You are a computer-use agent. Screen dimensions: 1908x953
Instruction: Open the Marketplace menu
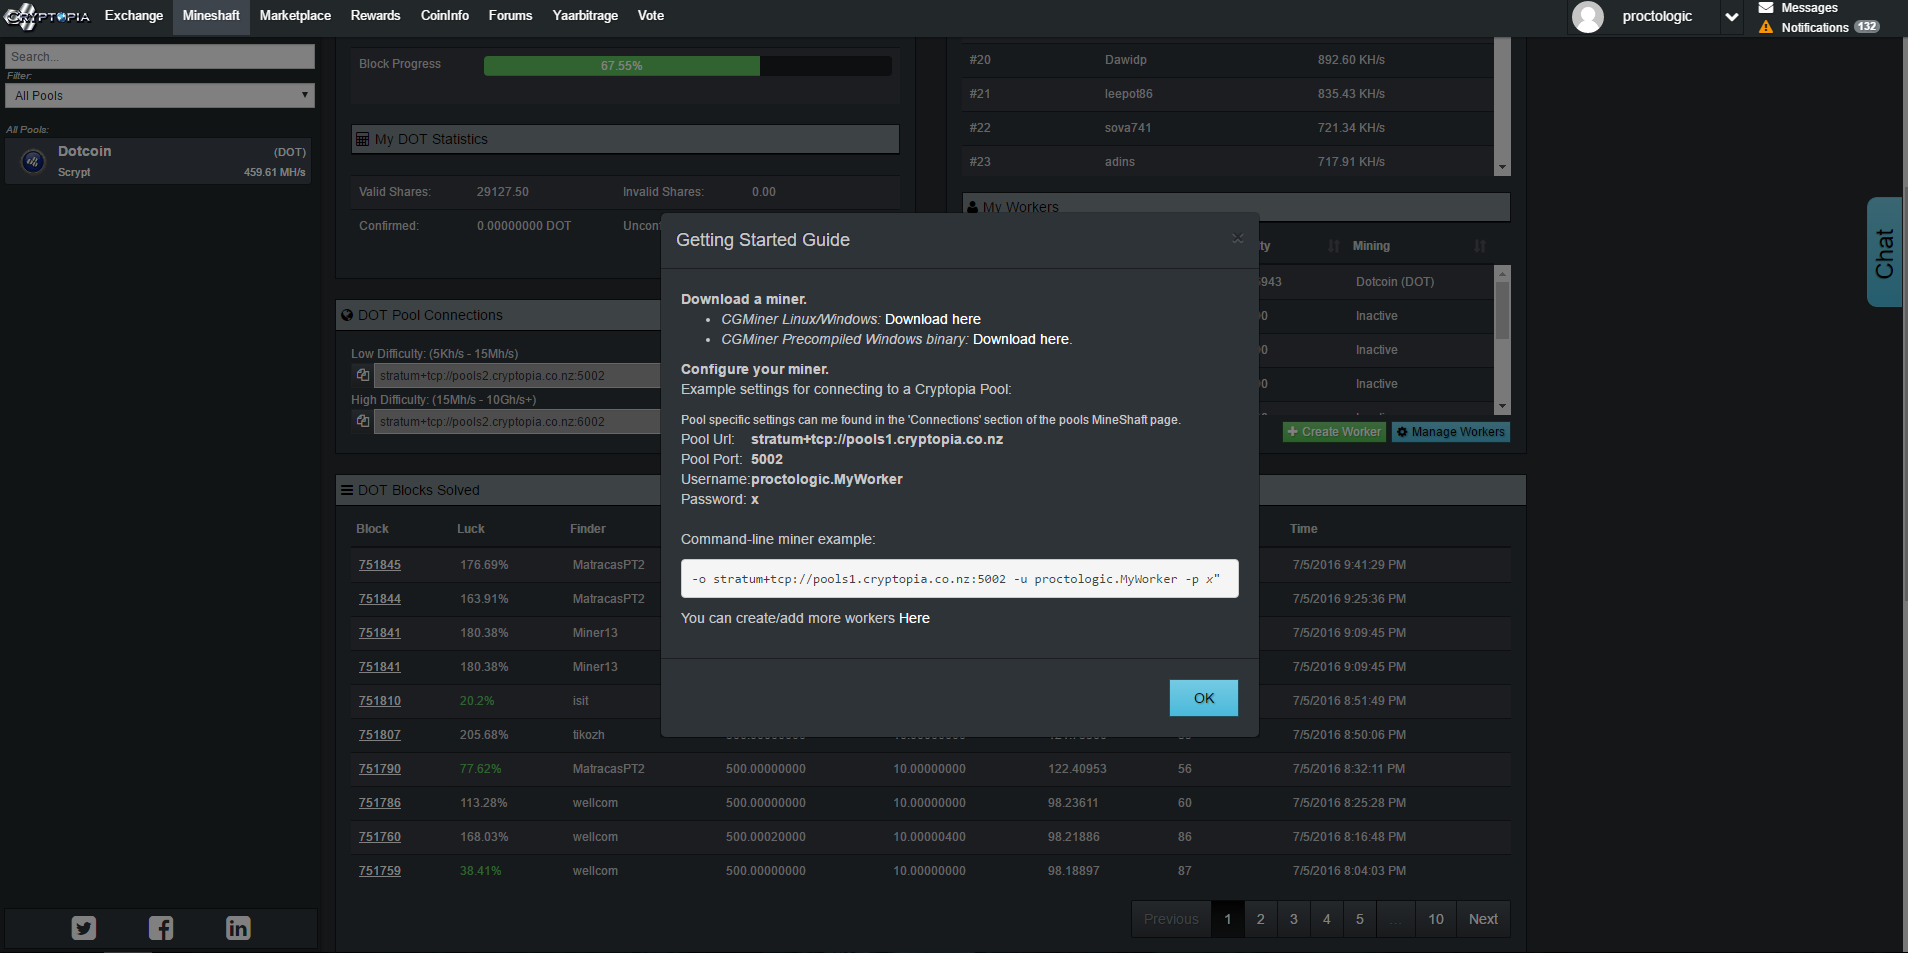295,16
